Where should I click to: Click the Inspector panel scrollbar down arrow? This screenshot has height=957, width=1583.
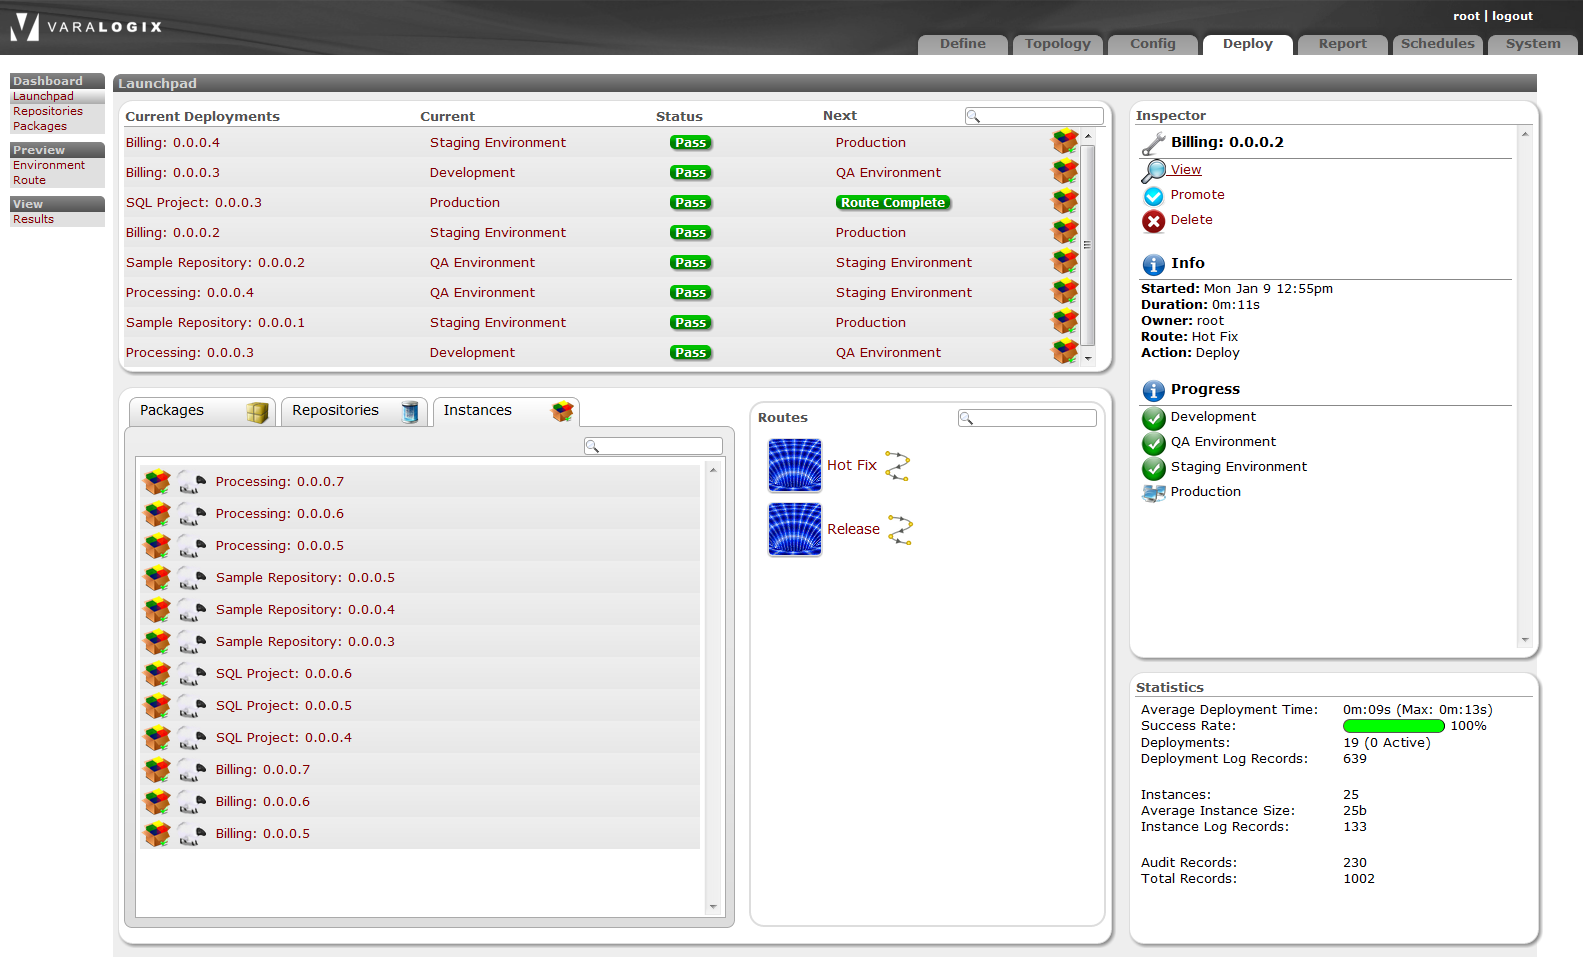point(1525,639)
